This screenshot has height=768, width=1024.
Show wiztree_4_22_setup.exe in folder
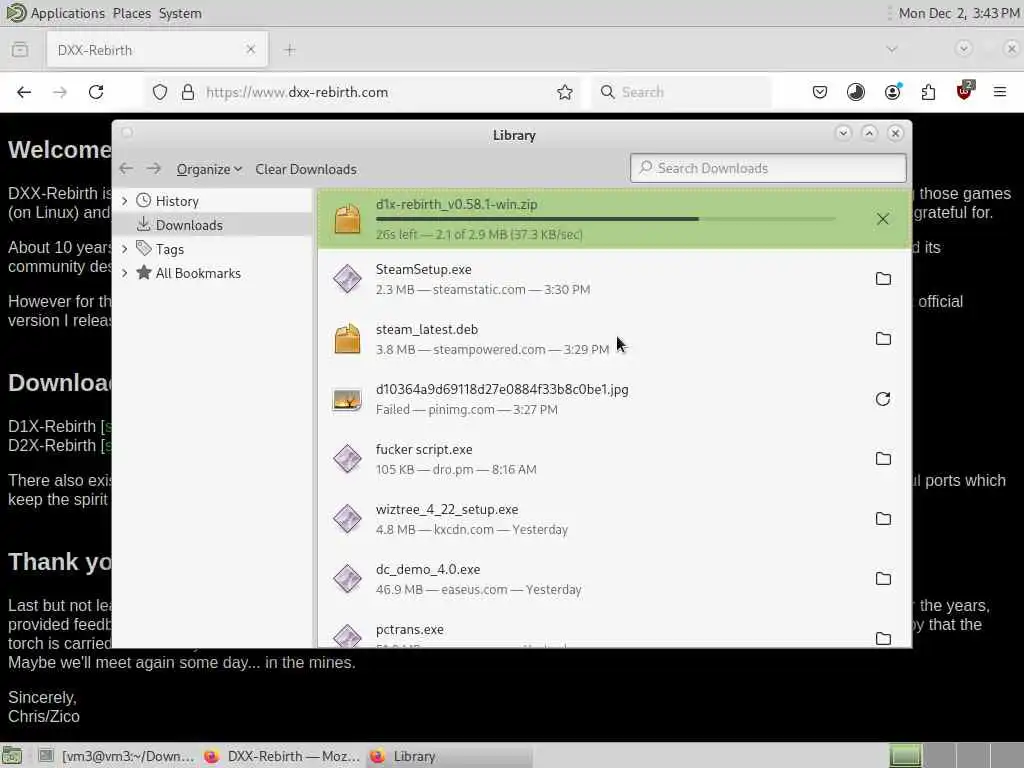(x=883, y=519)
